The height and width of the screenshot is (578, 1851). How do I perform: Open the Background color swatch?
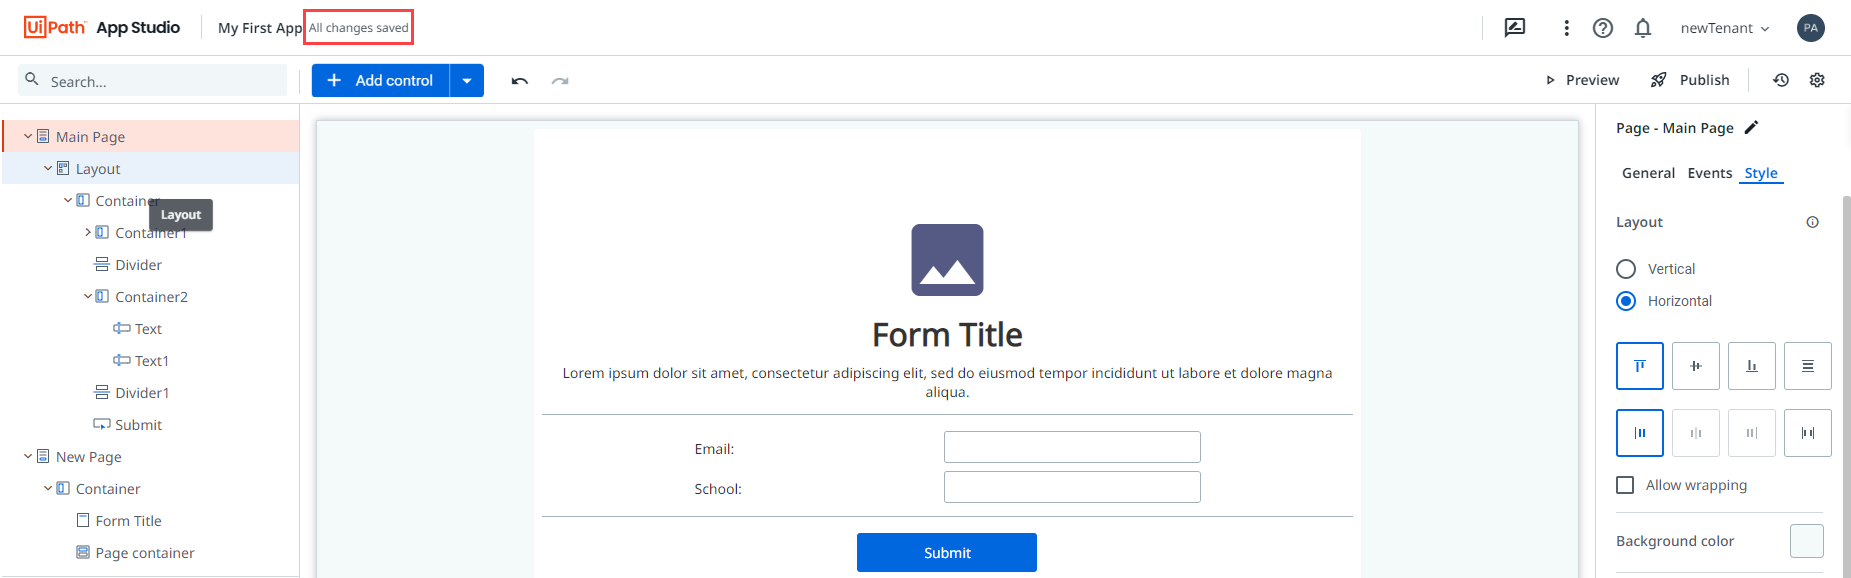[1806, 541]
